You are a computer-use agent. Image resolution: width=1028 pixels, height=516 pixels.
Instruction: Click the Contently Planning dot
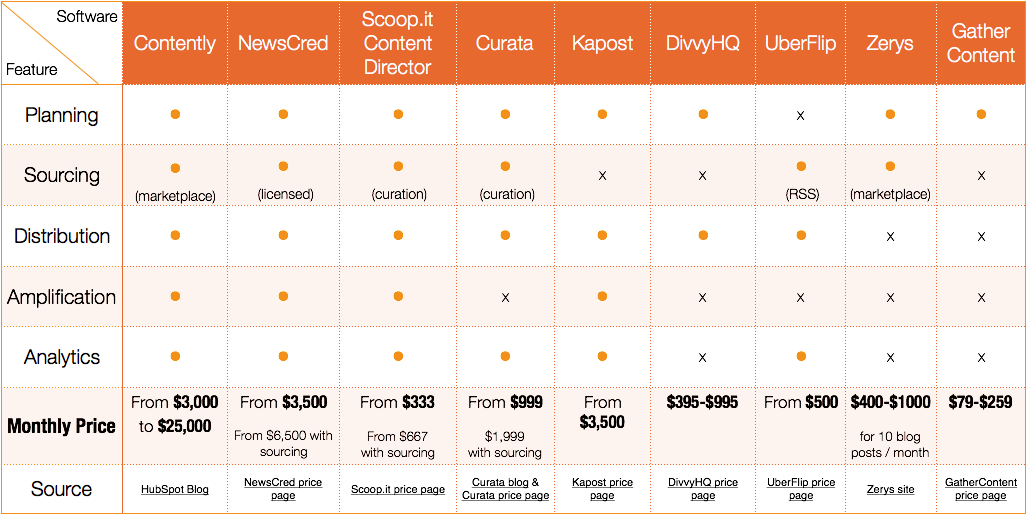(x=175, y=114)
